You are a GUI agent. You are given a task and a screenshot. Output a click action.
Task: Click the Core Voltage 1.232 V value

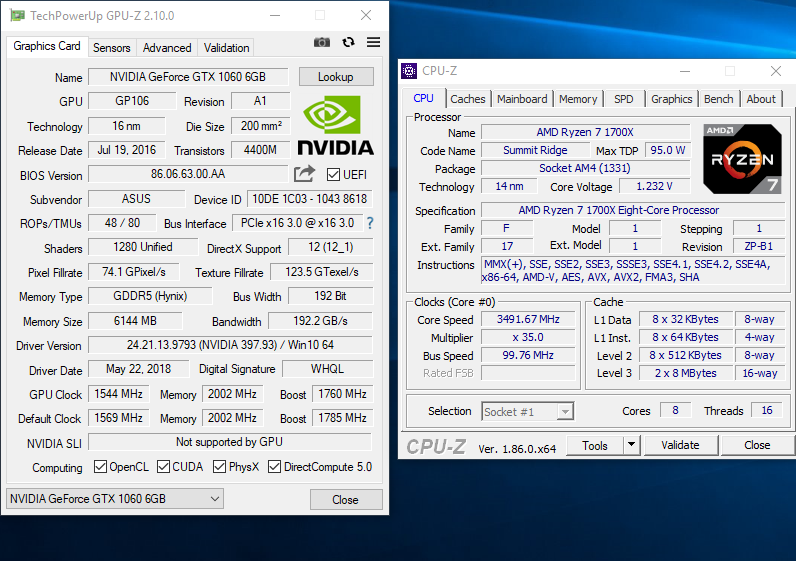[655, 186]
